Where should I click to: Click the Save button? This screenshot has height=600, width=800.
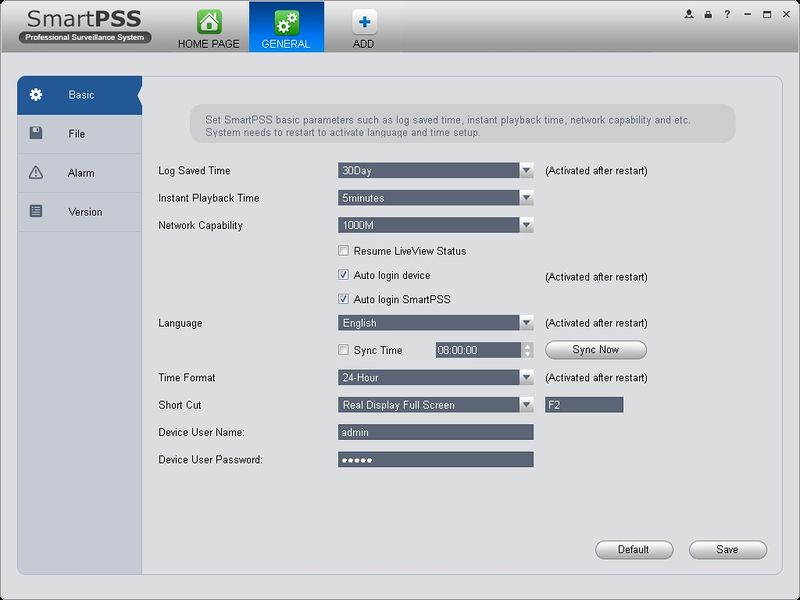point(728,549)
